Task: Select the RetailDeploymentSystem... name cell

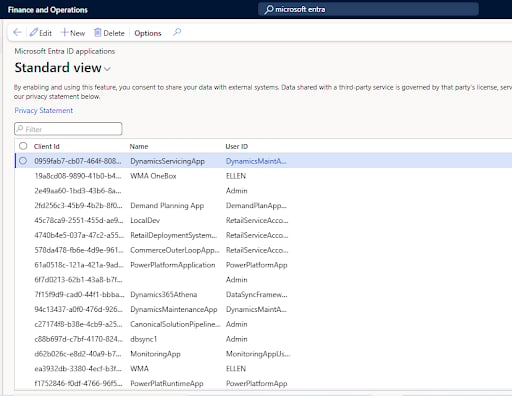Action: (174, 235)
